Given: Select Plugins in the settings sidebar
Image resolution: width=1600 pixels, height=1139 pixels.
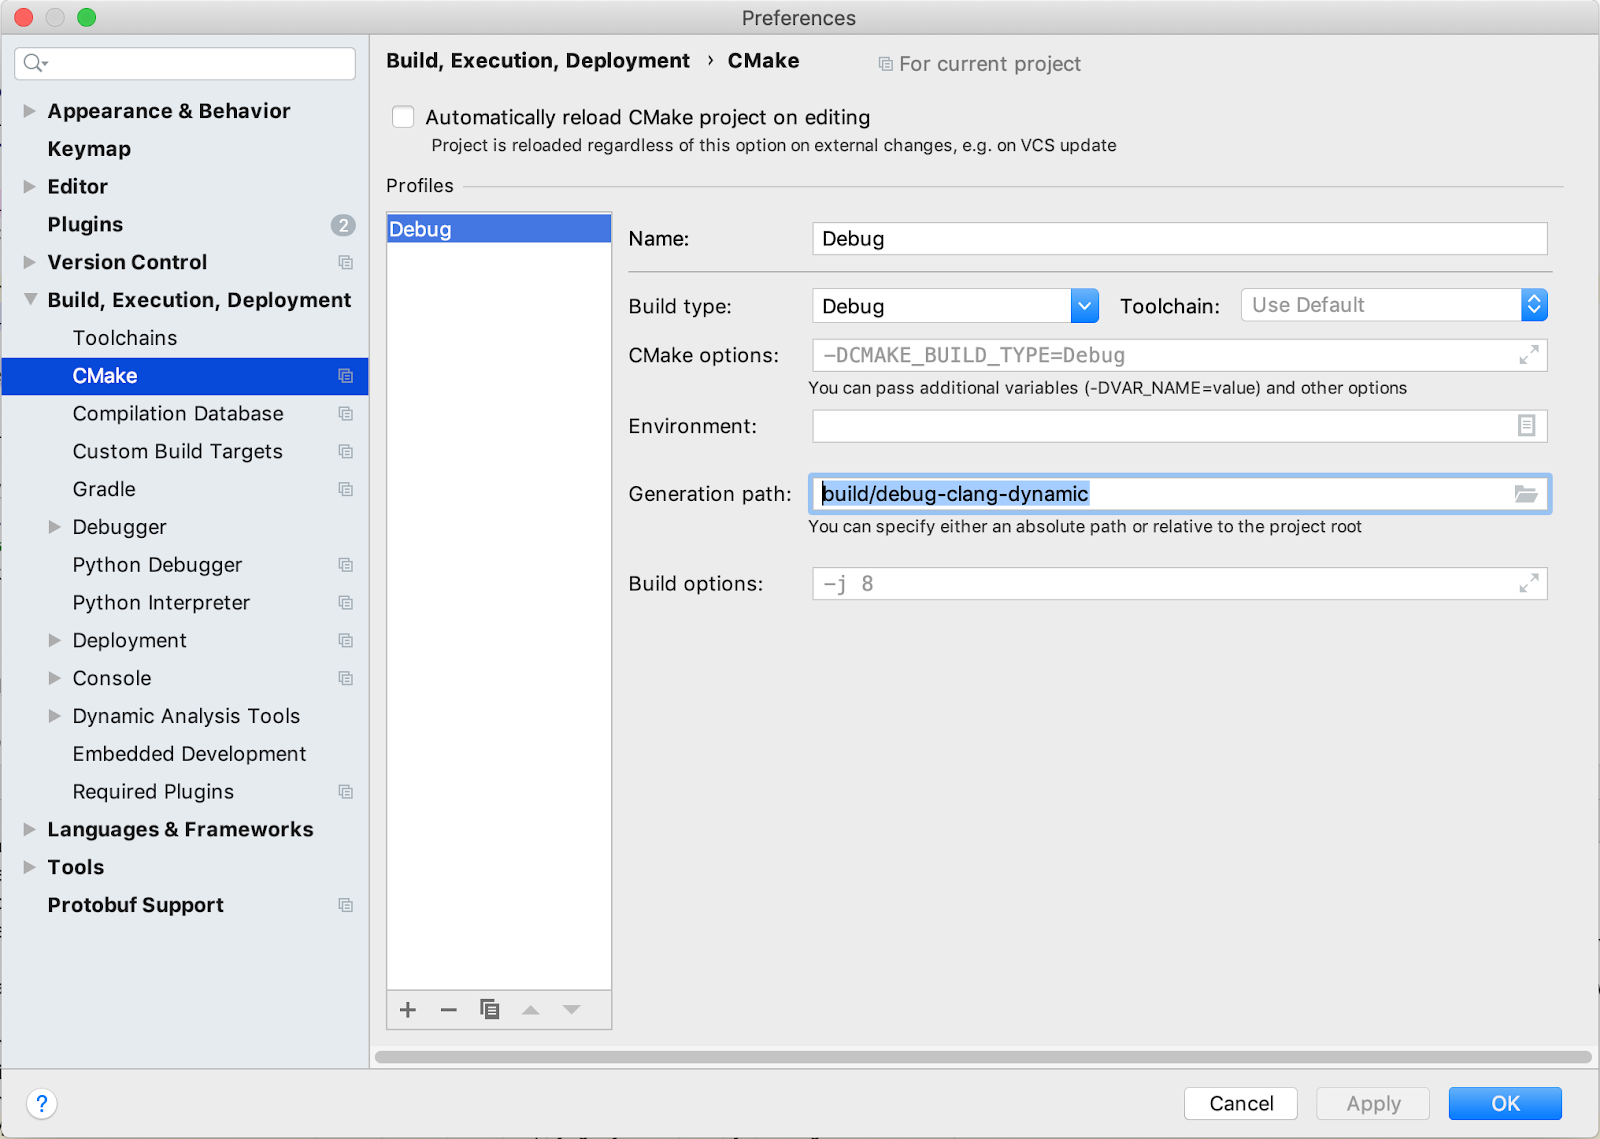Looking at the screenshot, I should [85, 224].
